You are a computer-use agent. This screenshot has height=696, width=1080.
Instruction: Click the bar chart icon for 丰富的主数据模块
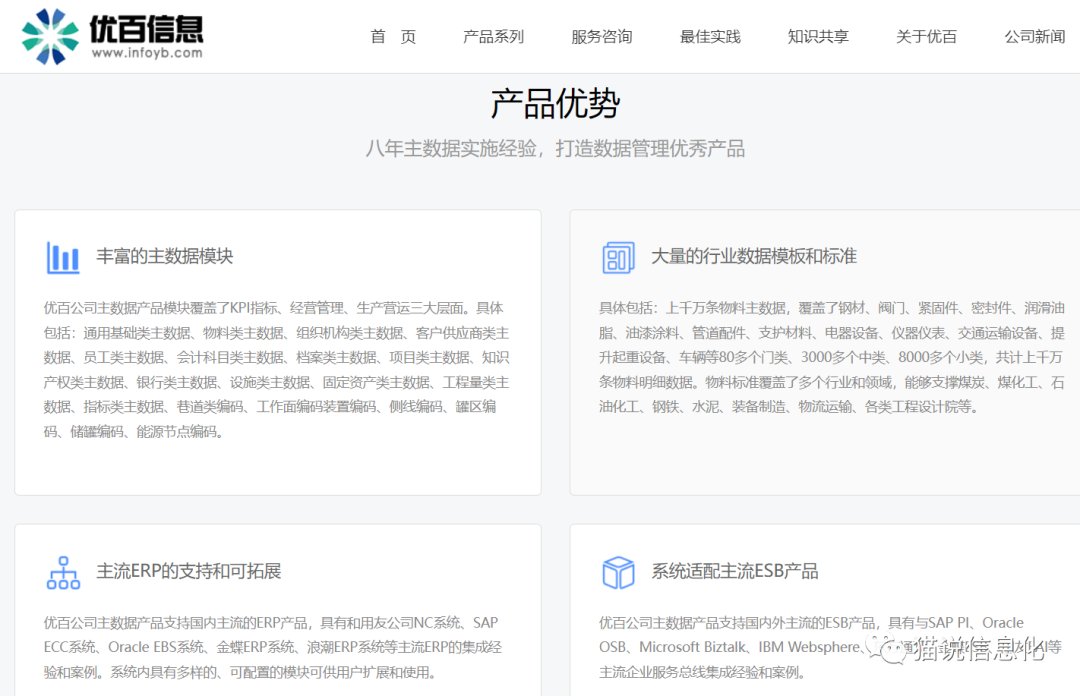point(63,258)
